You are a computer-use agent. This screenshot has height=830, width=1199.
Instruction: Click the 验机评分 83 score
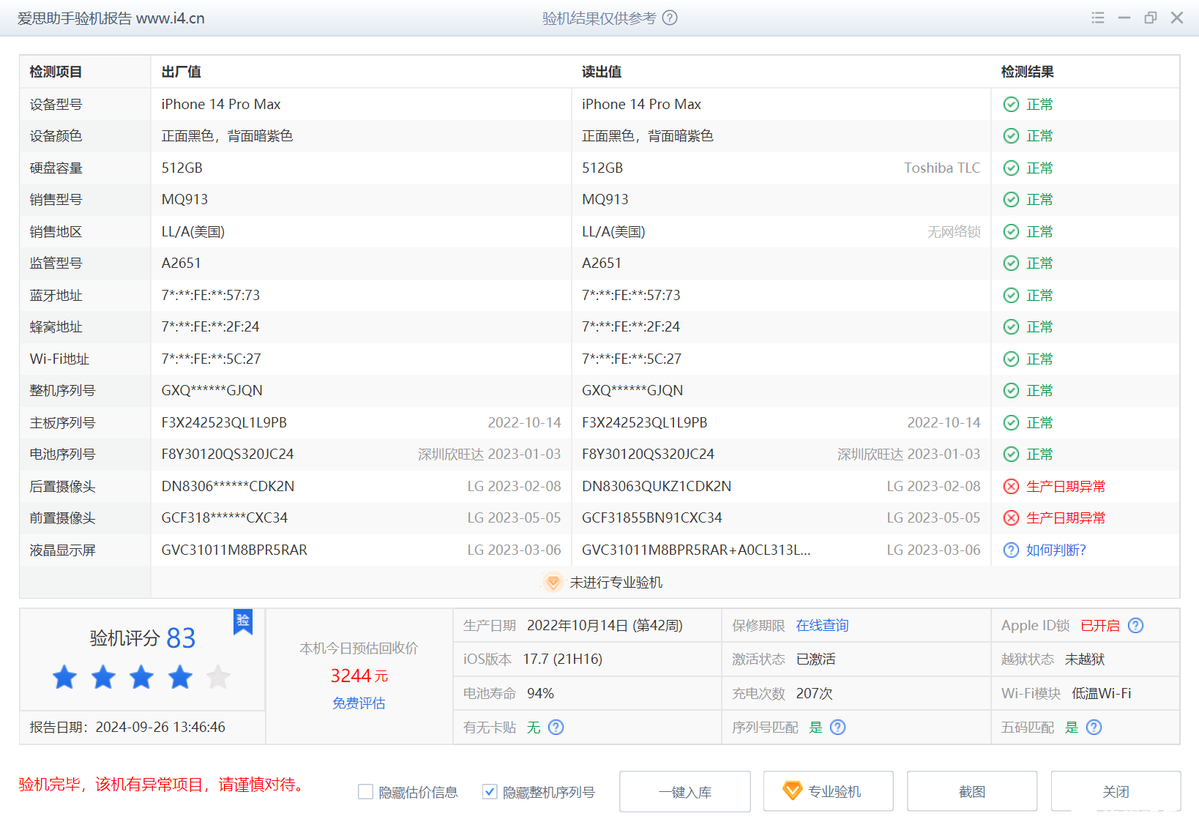(x=142, y=638)
